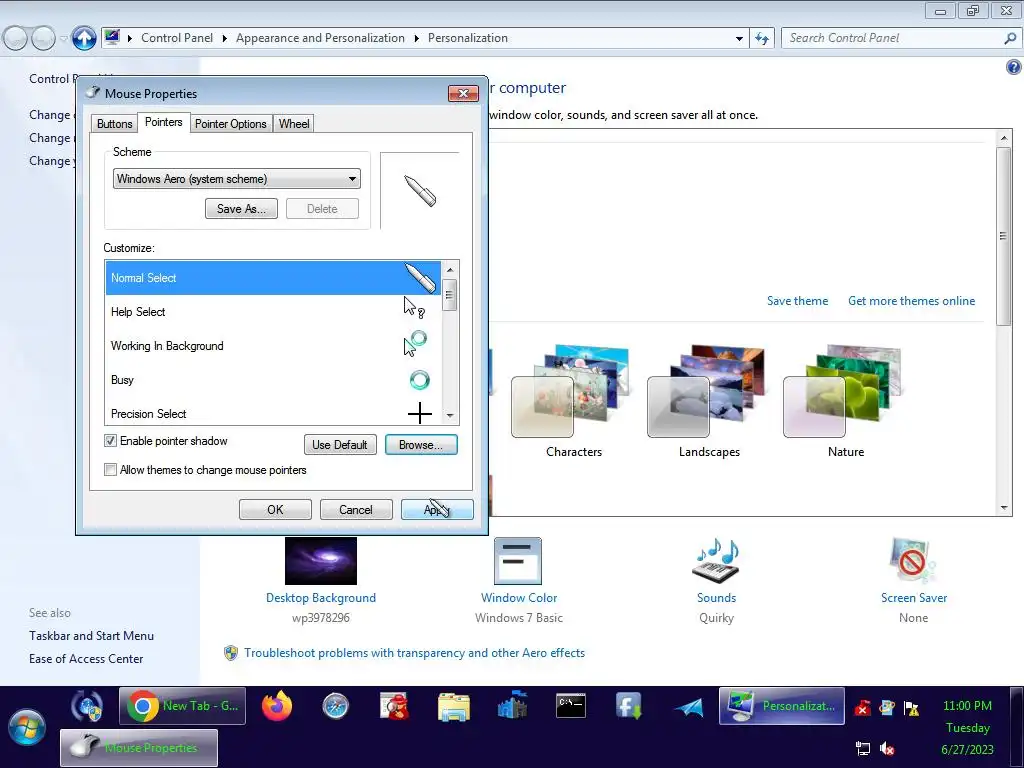Switch to the Wheel tab
Image resolution: width=1024 pixels, height=768 pixels.
pos(294,123)
